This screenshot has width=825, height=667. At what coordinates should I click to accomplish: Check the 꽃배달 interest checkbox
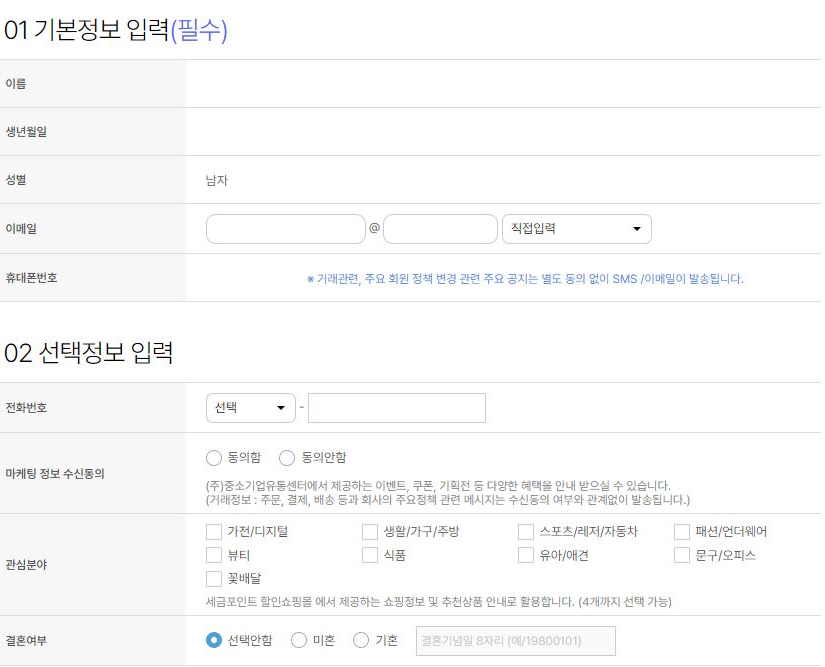[x=214, y=578]
